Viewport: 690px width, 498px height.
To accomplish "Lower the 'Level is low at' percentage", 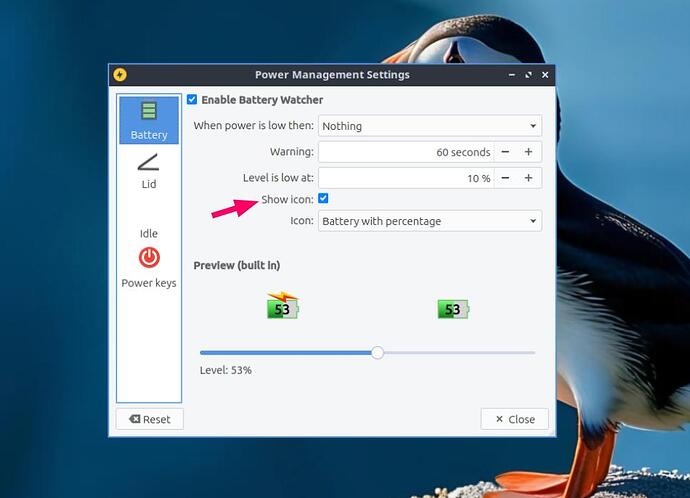I will [505, 178].
